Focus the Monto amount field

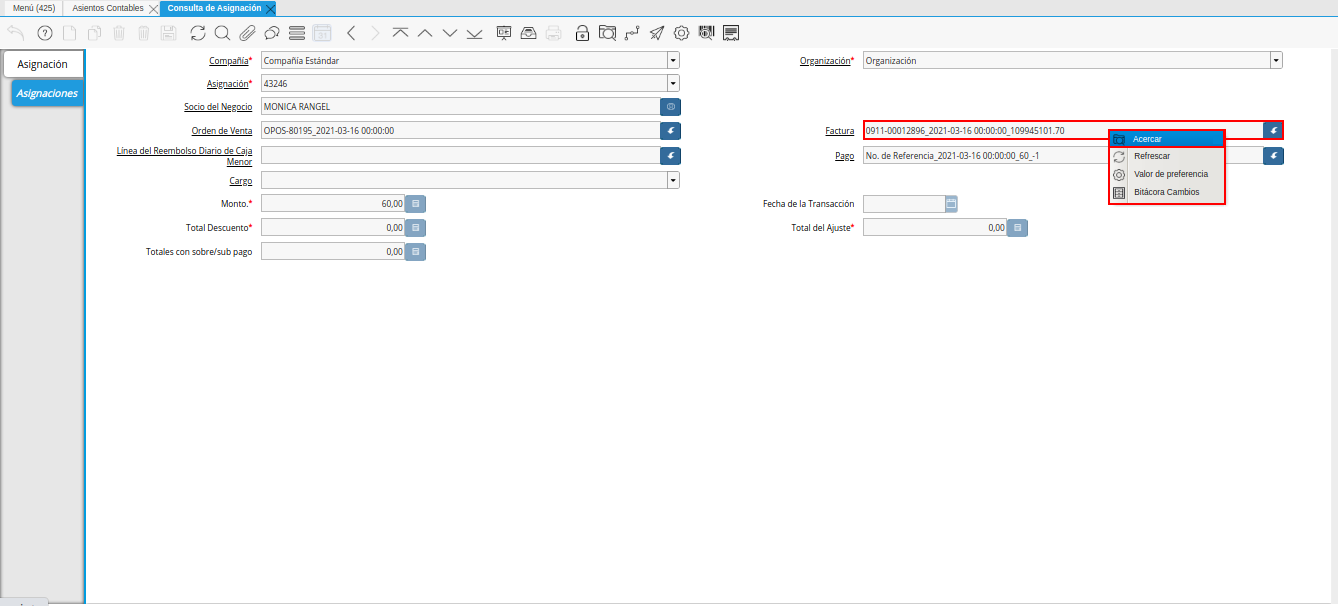(333, 204)
